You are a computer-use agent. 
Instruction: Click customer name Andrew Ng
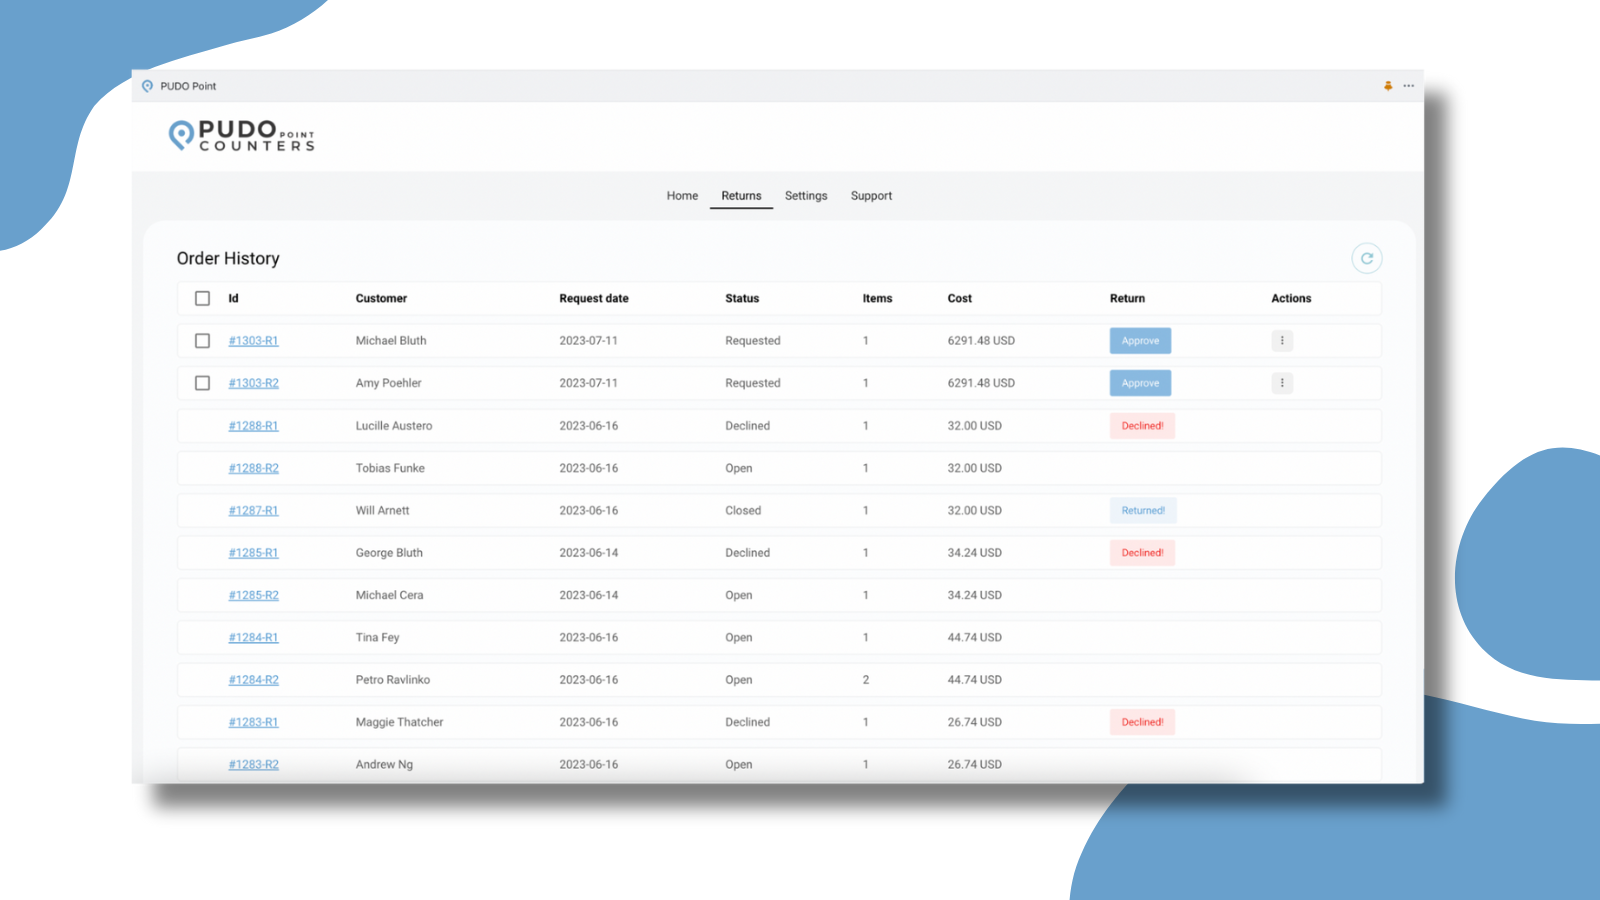(x=384, y=764)
